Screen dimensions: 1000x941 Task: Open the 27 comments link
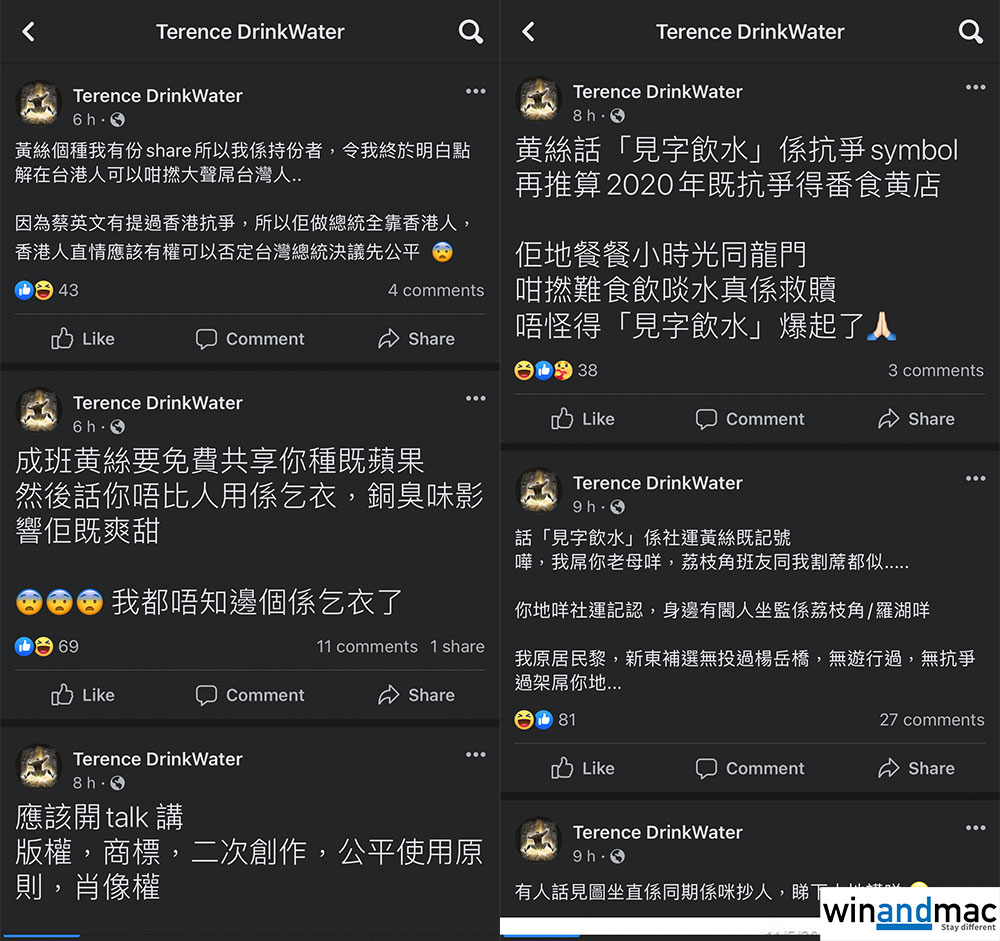tap(932, 720)
